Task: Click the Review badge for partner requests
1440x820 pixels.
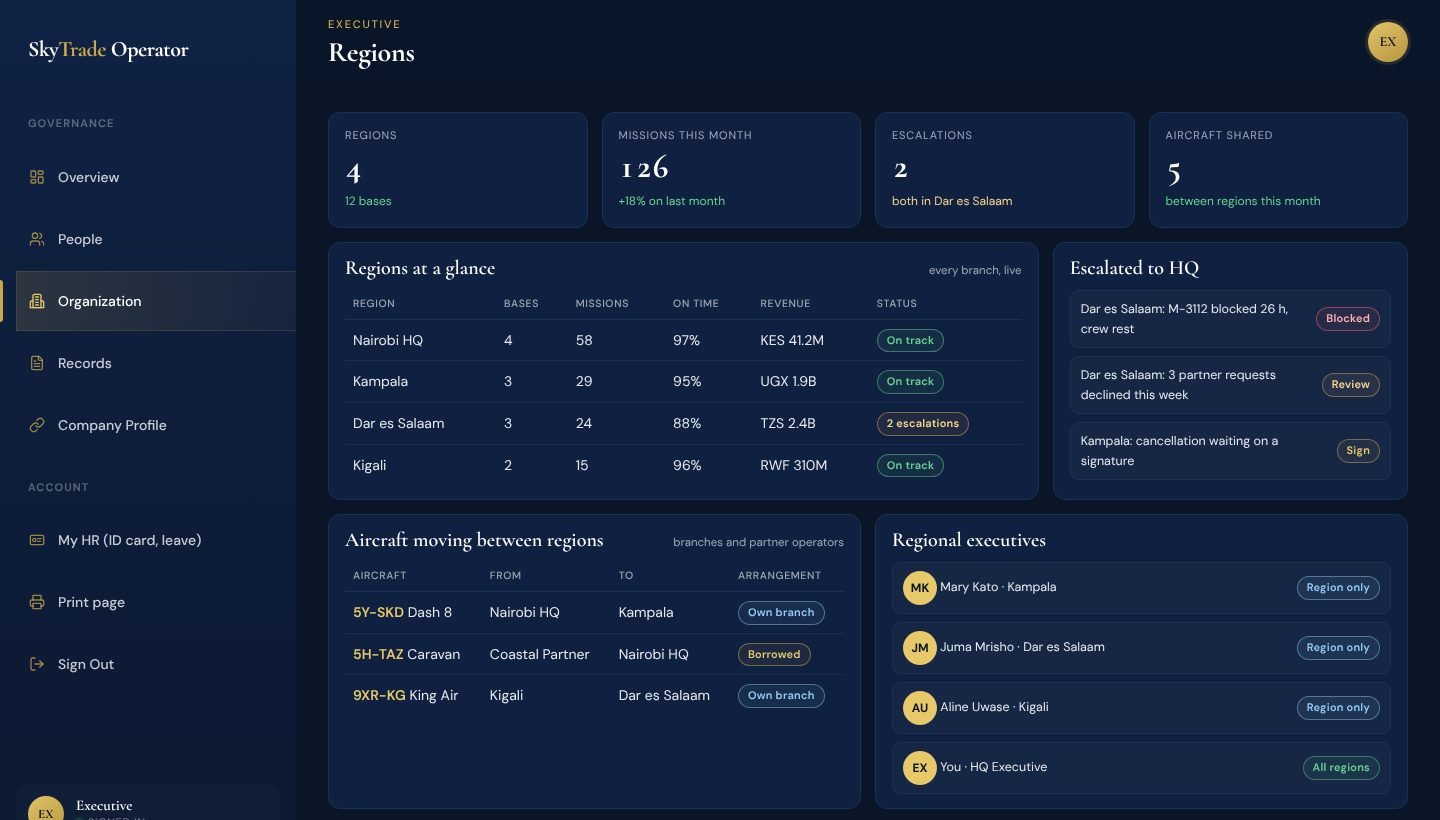Action: 1350,385
